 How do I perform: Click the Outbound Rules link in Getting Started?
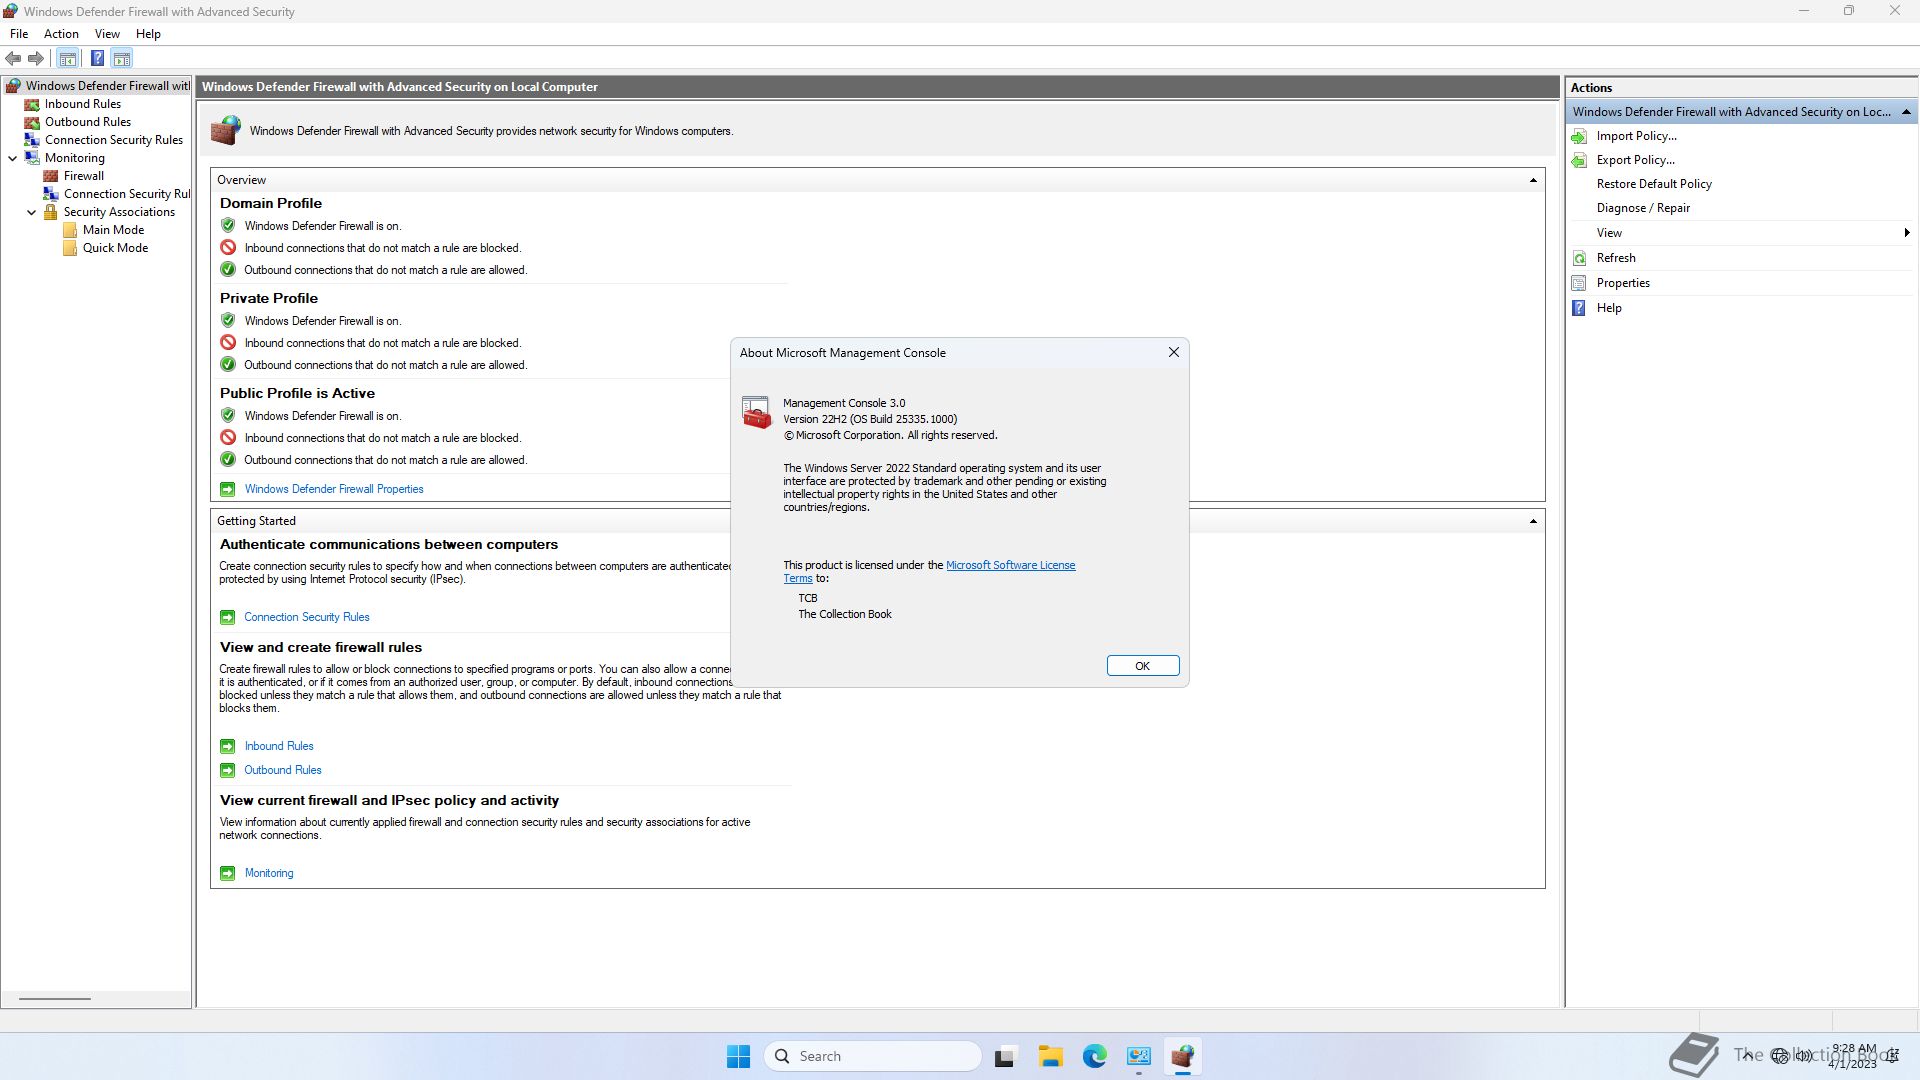click(283, 770)
